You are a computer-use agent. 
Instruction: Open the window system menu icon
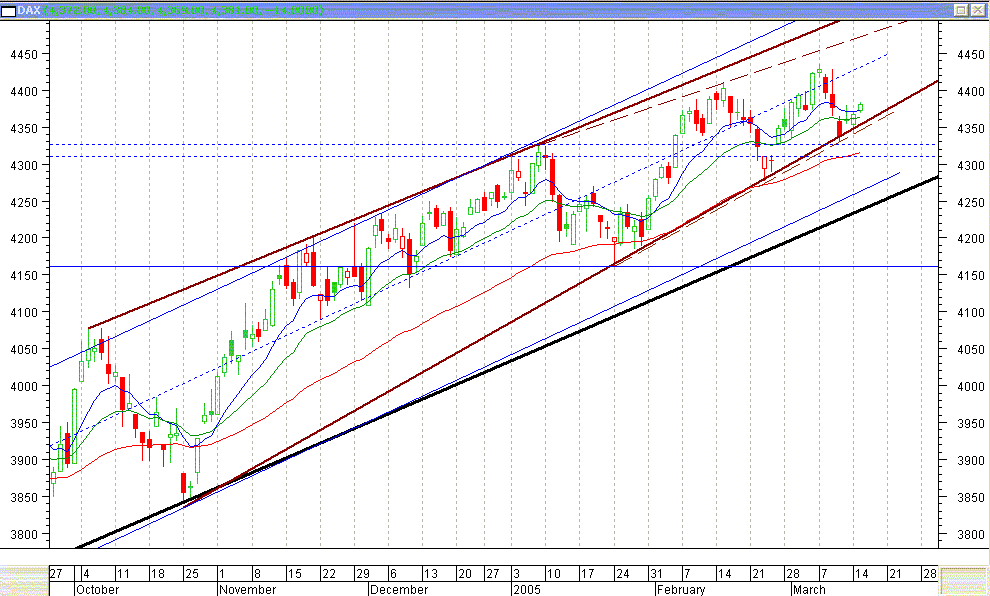pyautogui.click(x=10, y=8)
